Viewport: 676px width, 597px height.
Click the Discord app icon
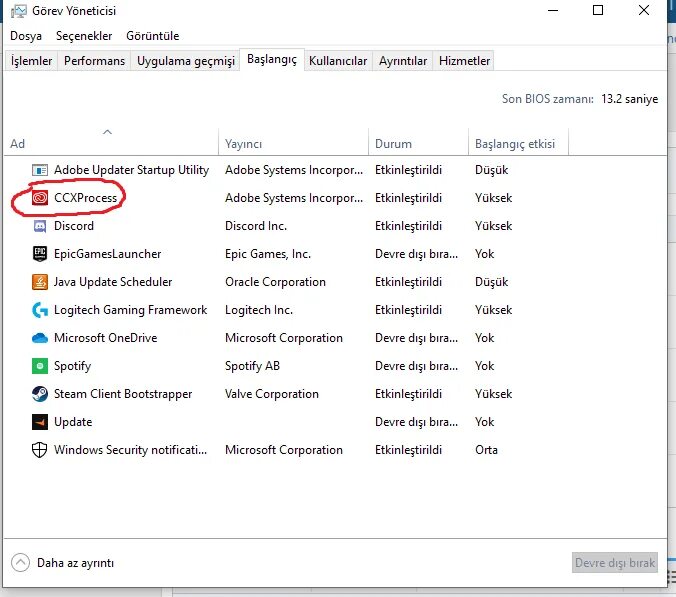click(x=40, y=226)
